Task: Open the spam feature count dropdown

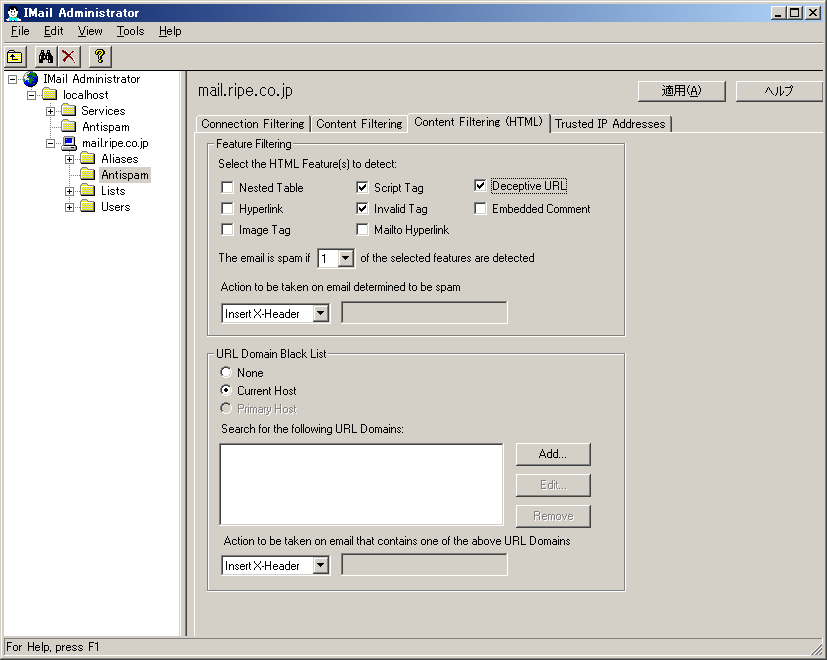Action: point(345,259)
